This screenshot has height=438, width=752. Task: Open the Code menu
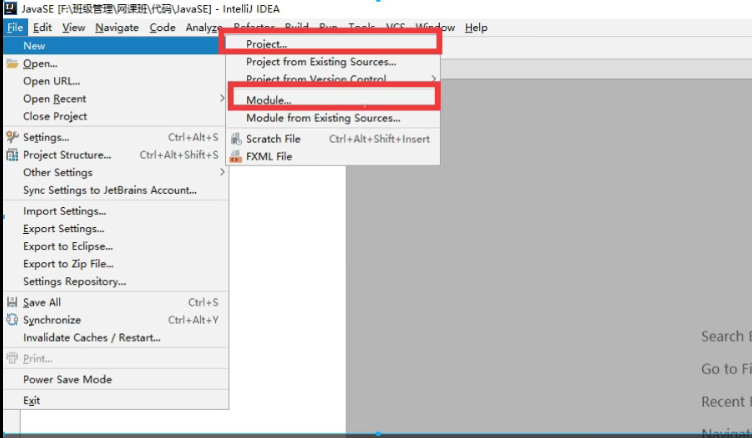(162, 28)
